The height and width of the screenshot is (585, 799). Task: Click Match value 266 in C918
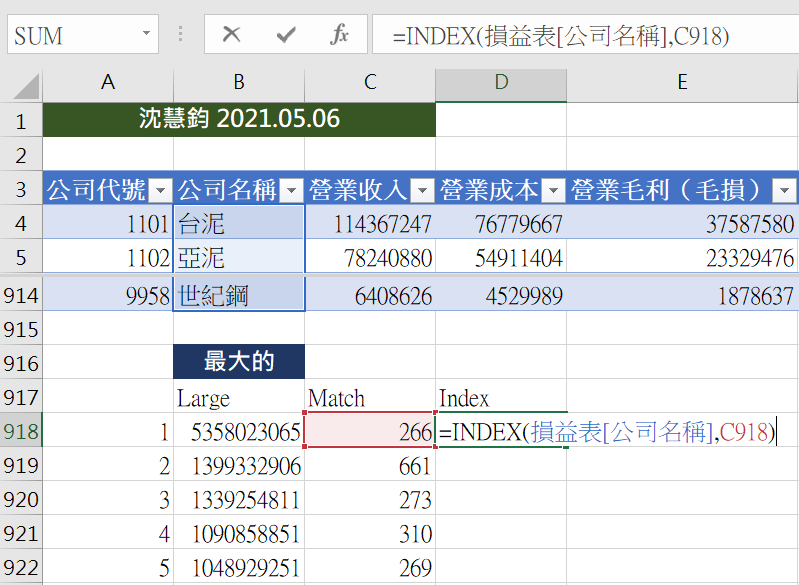point(370,431)
